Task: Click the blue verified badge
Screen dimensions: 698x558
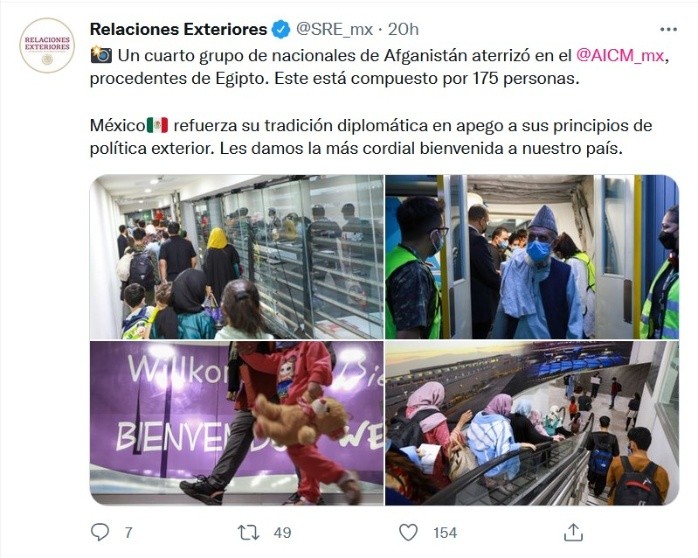Action: (x=281, y=29)
